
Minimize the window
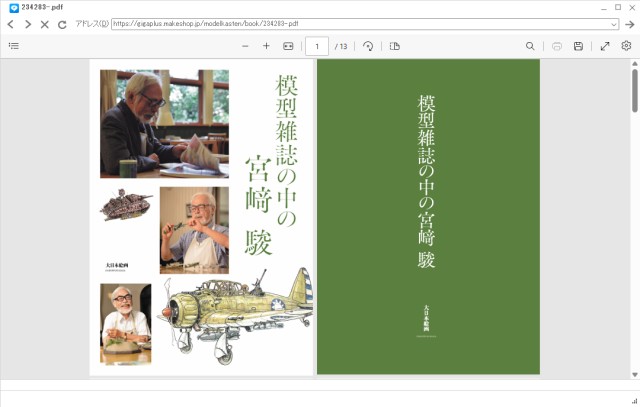pyautogui.click(x=604, y=8)
